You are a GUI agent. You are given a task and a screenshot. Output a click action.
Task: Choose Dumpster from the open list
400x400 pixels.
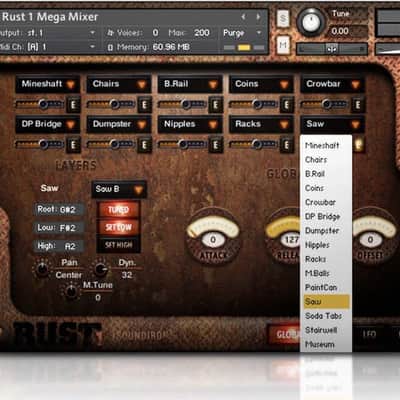click(326, 231)
